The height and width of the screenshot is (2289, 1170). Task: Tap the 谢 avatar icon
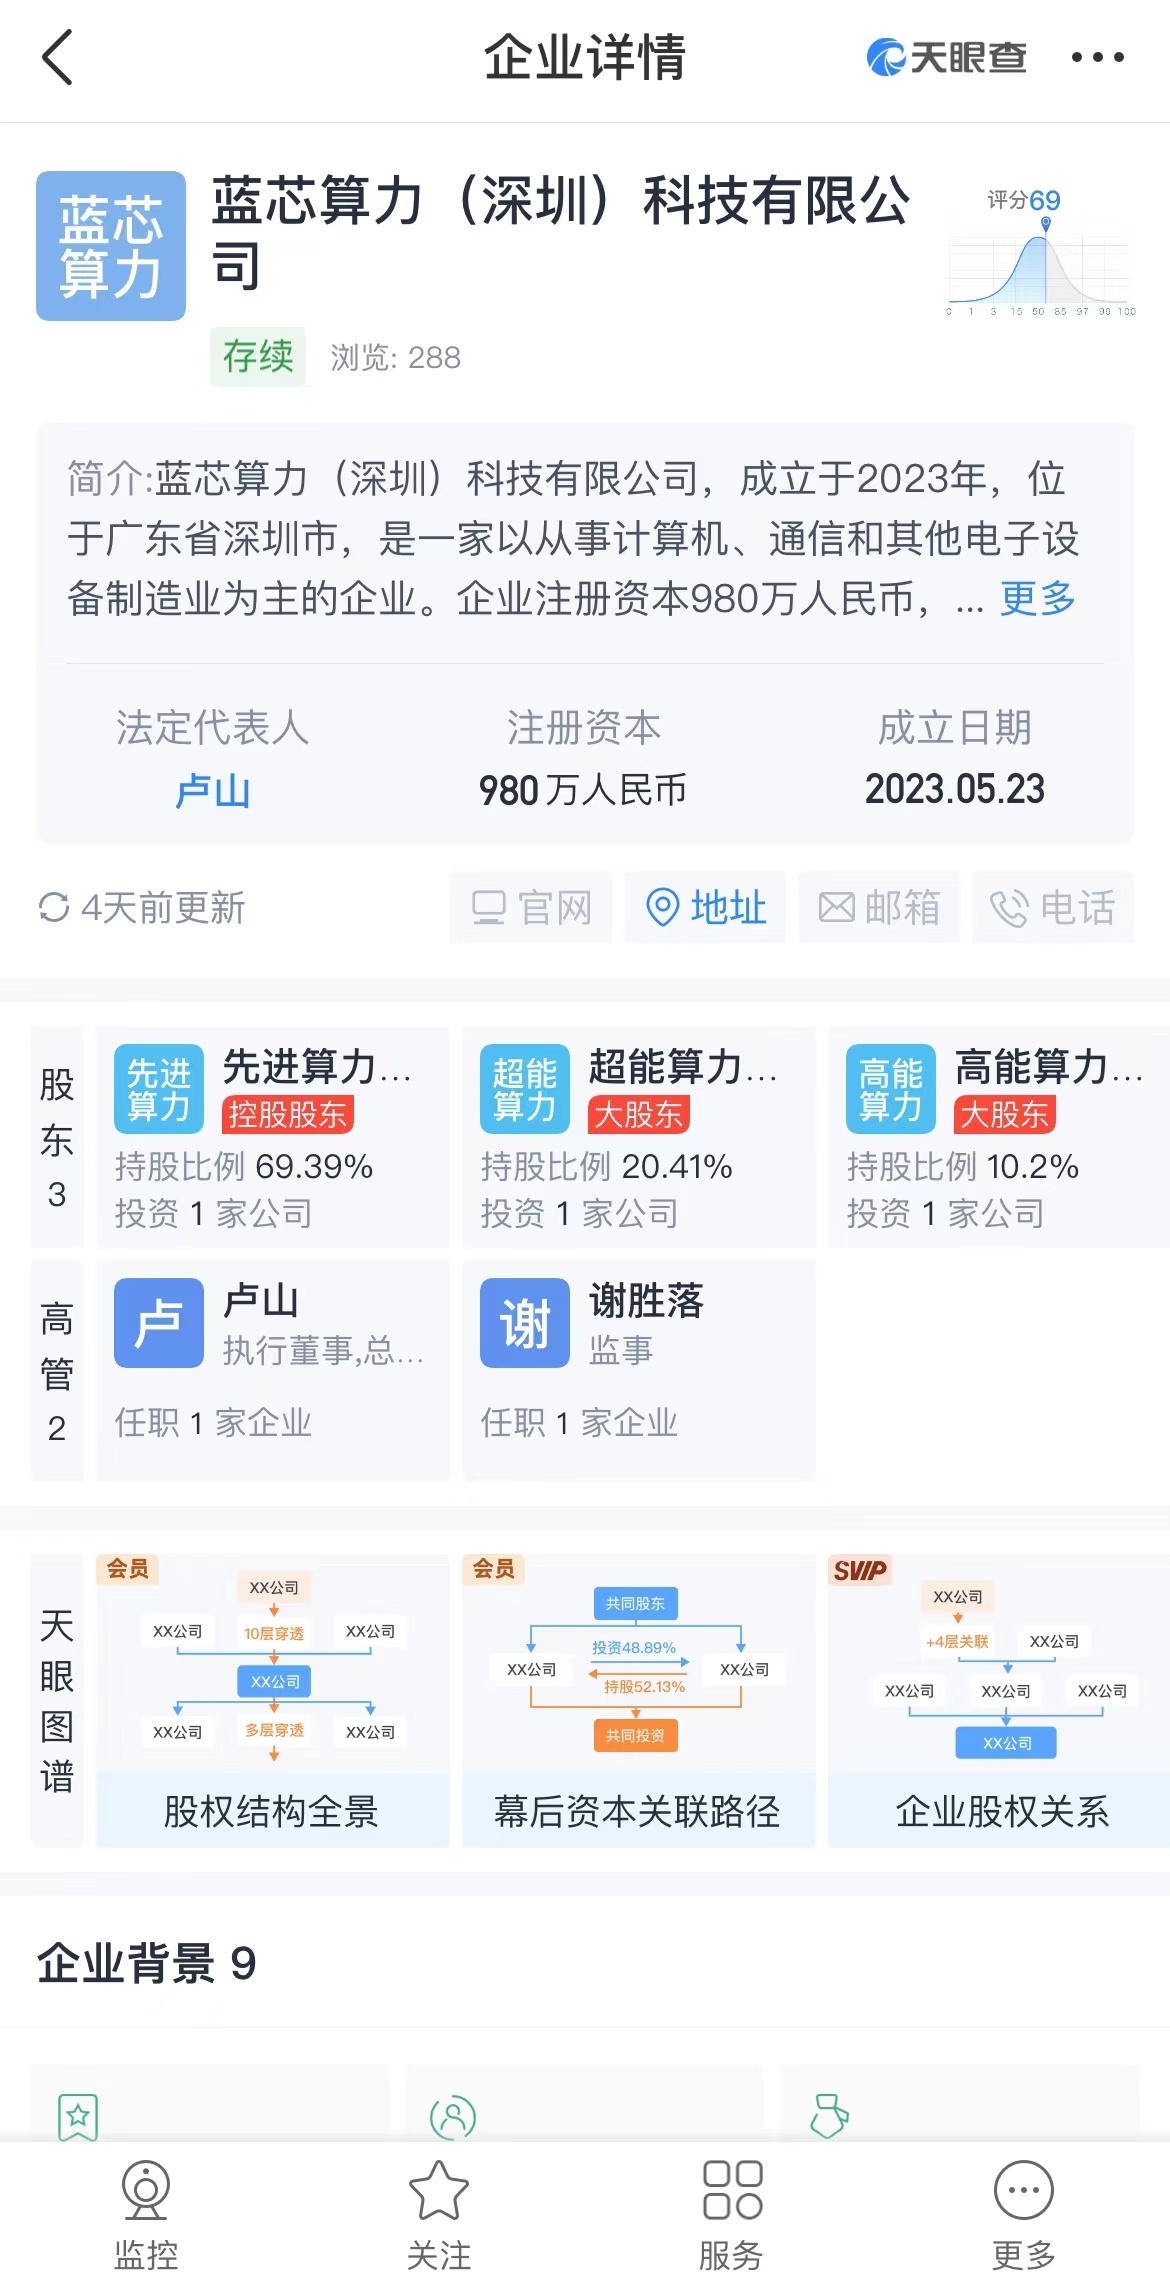tap(525, 1323)
